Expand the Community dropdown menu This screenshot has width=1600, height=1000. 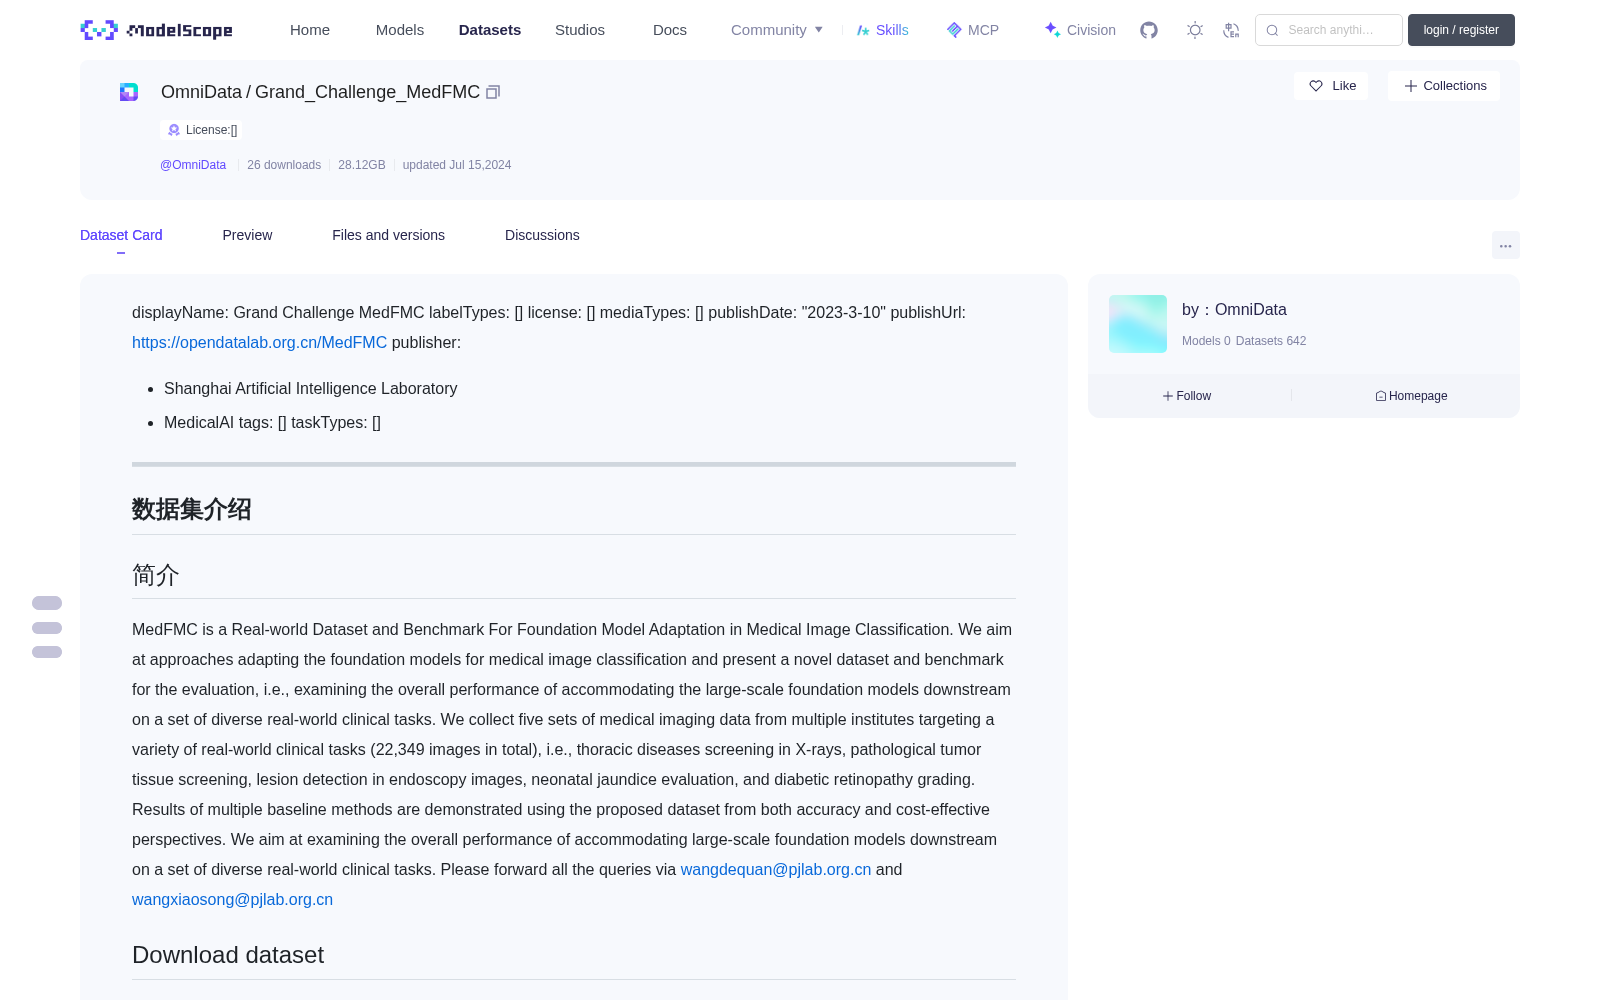pyautogui.click(x=777, y=30)
